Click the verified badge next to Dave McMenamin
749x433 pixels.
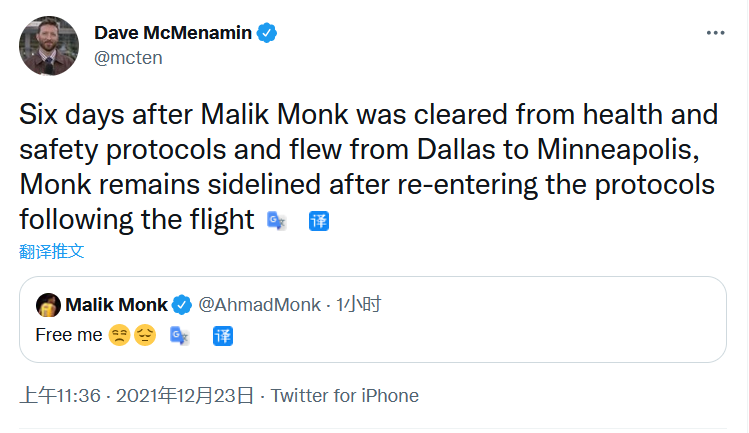point(268,33)
